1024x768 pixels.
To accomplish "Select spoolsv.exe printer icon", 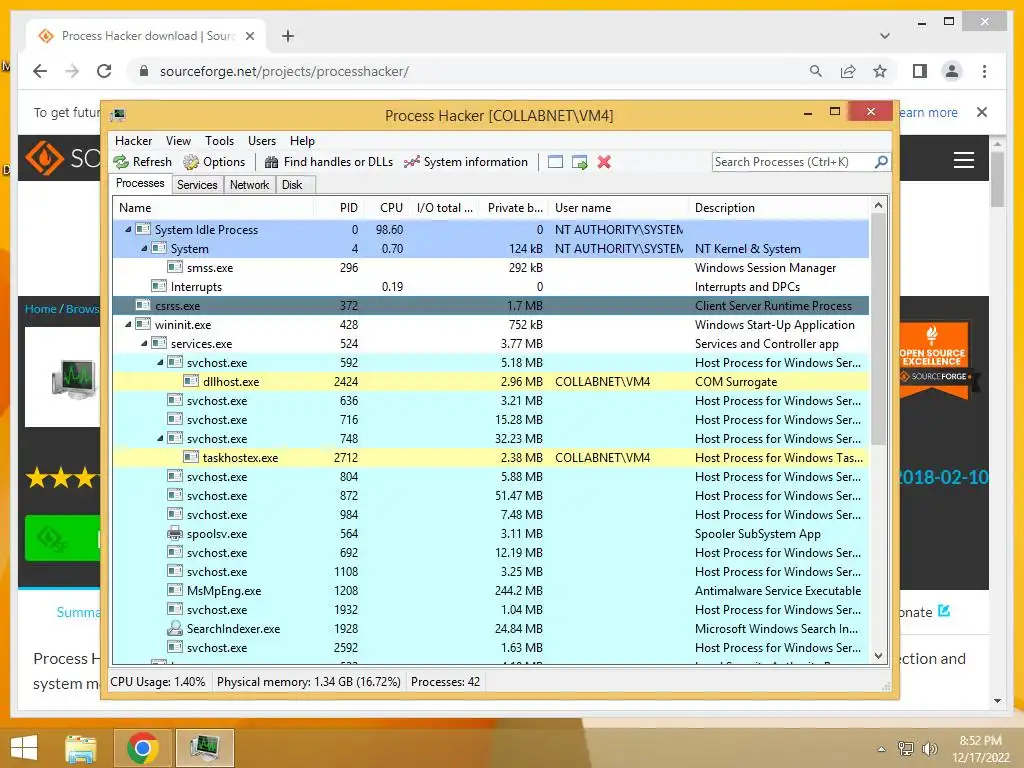I will pos(174,534).
